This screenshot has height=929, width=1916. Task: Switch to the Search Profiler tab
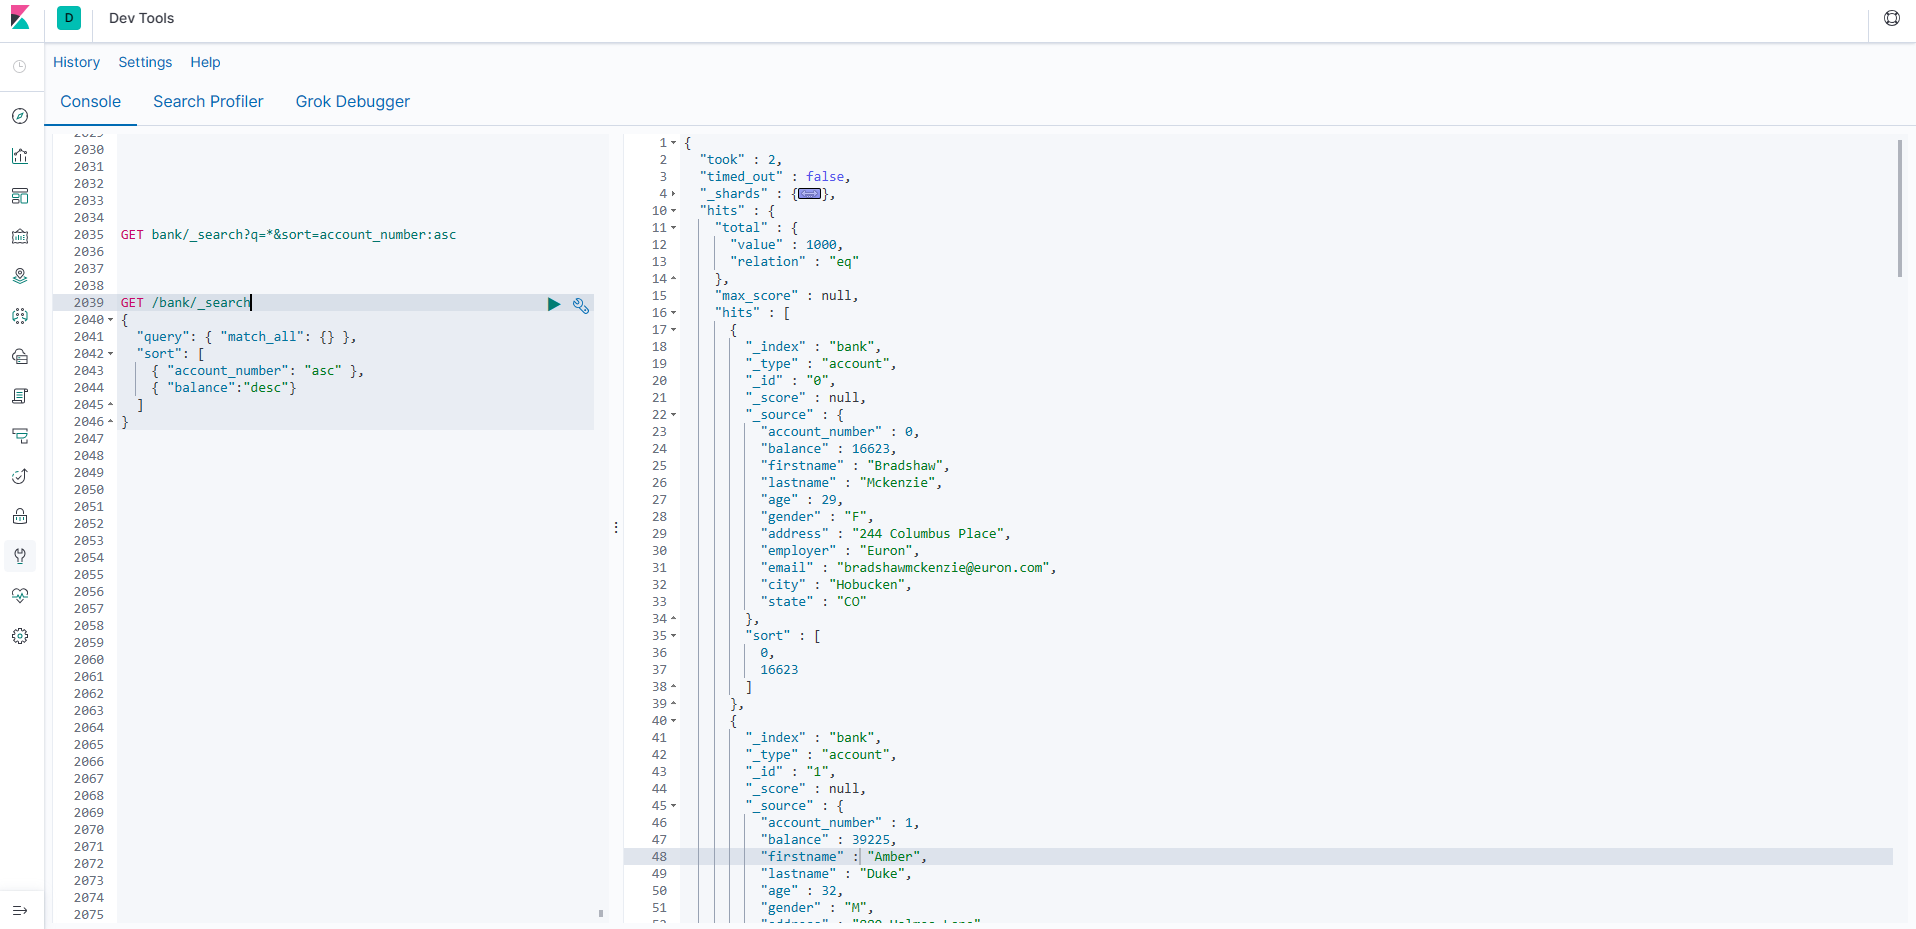pos(208,102)
